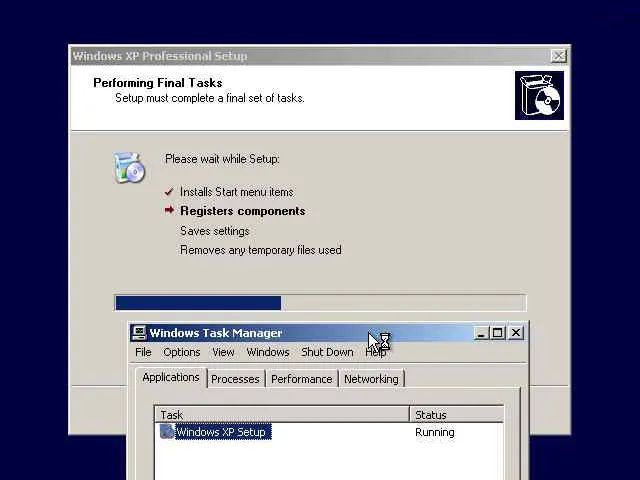The image size is (640, 480).
Task: Click the Performing Final Tasks heading
Action: [x=158, y=83]
